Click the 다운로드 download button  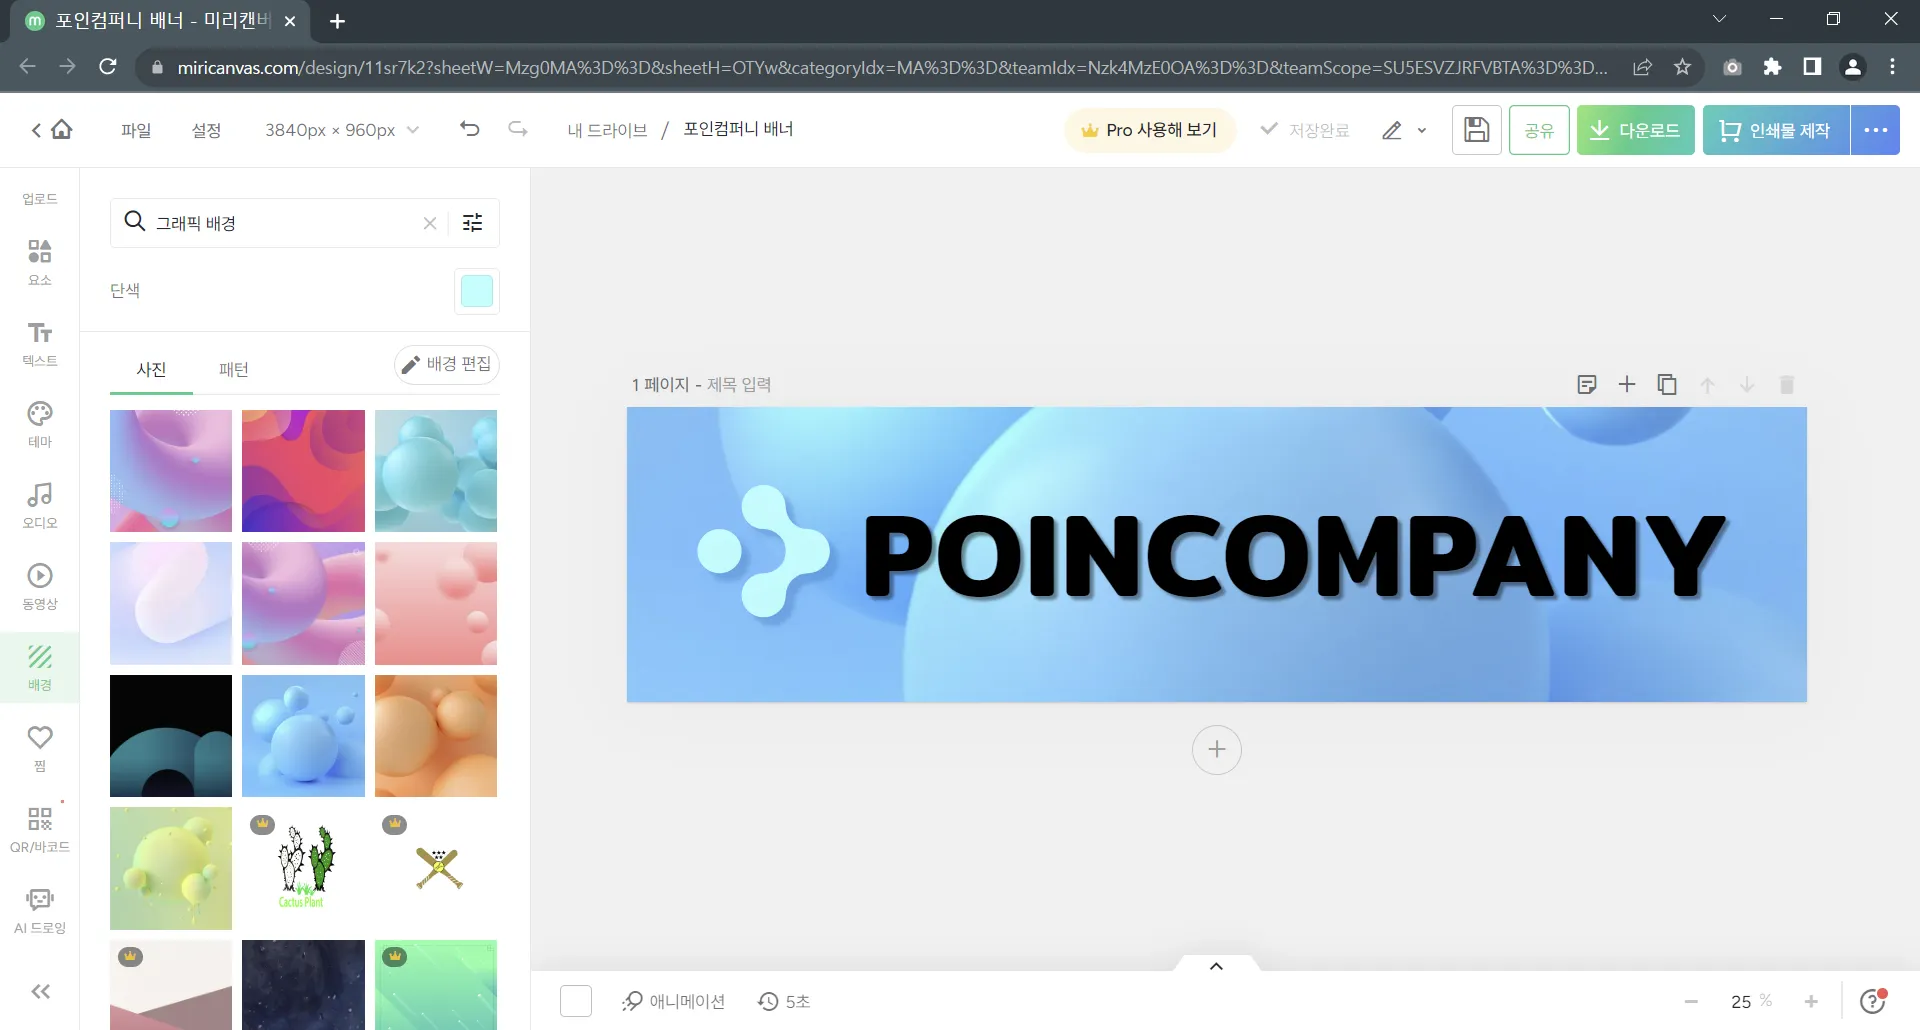(x=1636, y=130)
